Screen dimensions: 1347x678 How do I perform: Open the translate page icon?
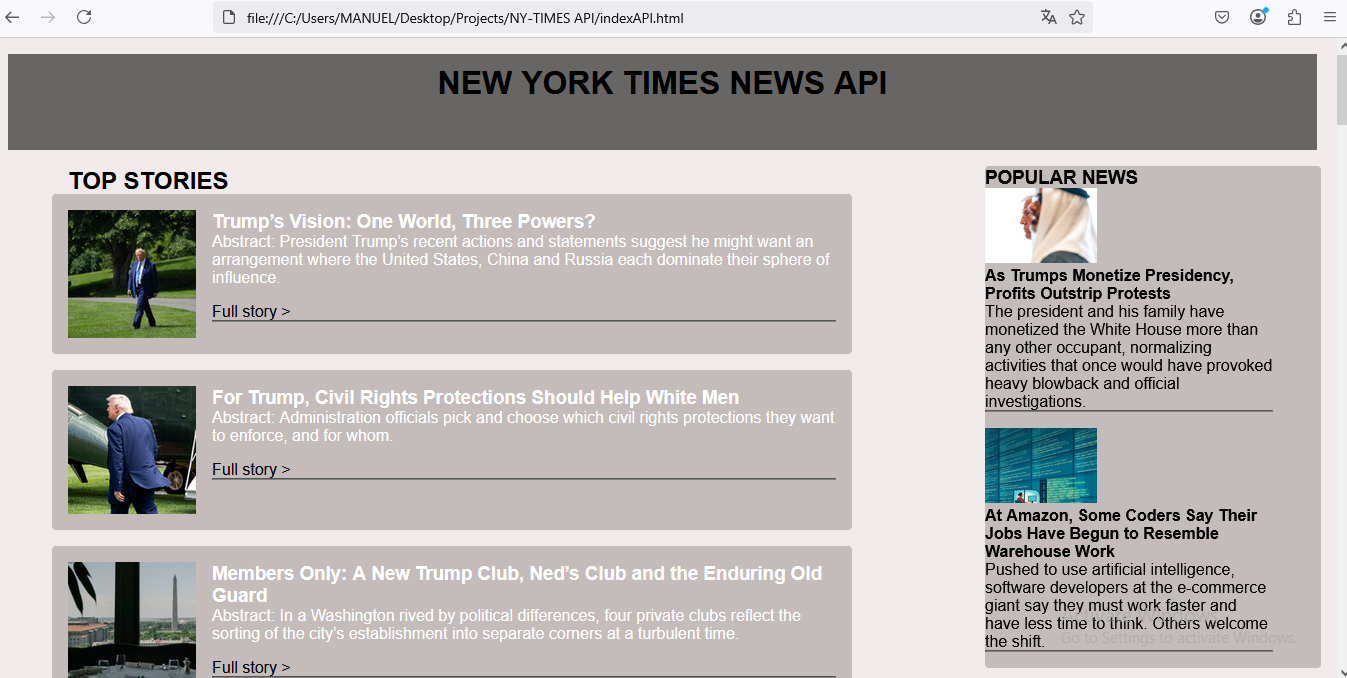click(x=1048, y=17)
